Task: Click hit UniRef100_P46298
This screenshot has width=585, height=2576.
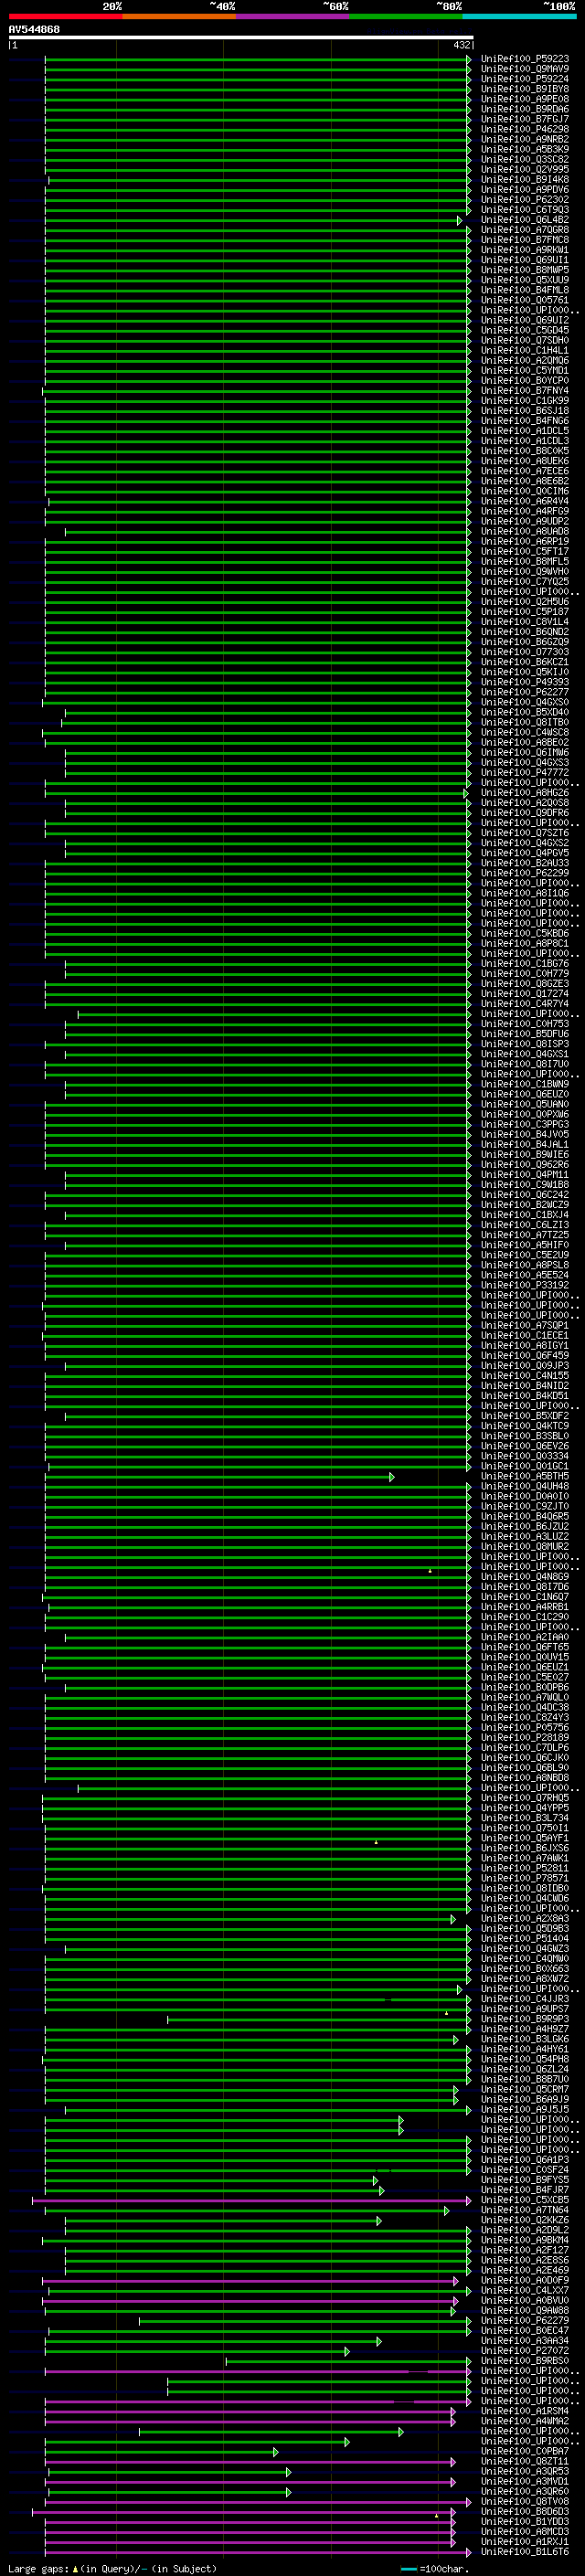Action: [525, 129]
